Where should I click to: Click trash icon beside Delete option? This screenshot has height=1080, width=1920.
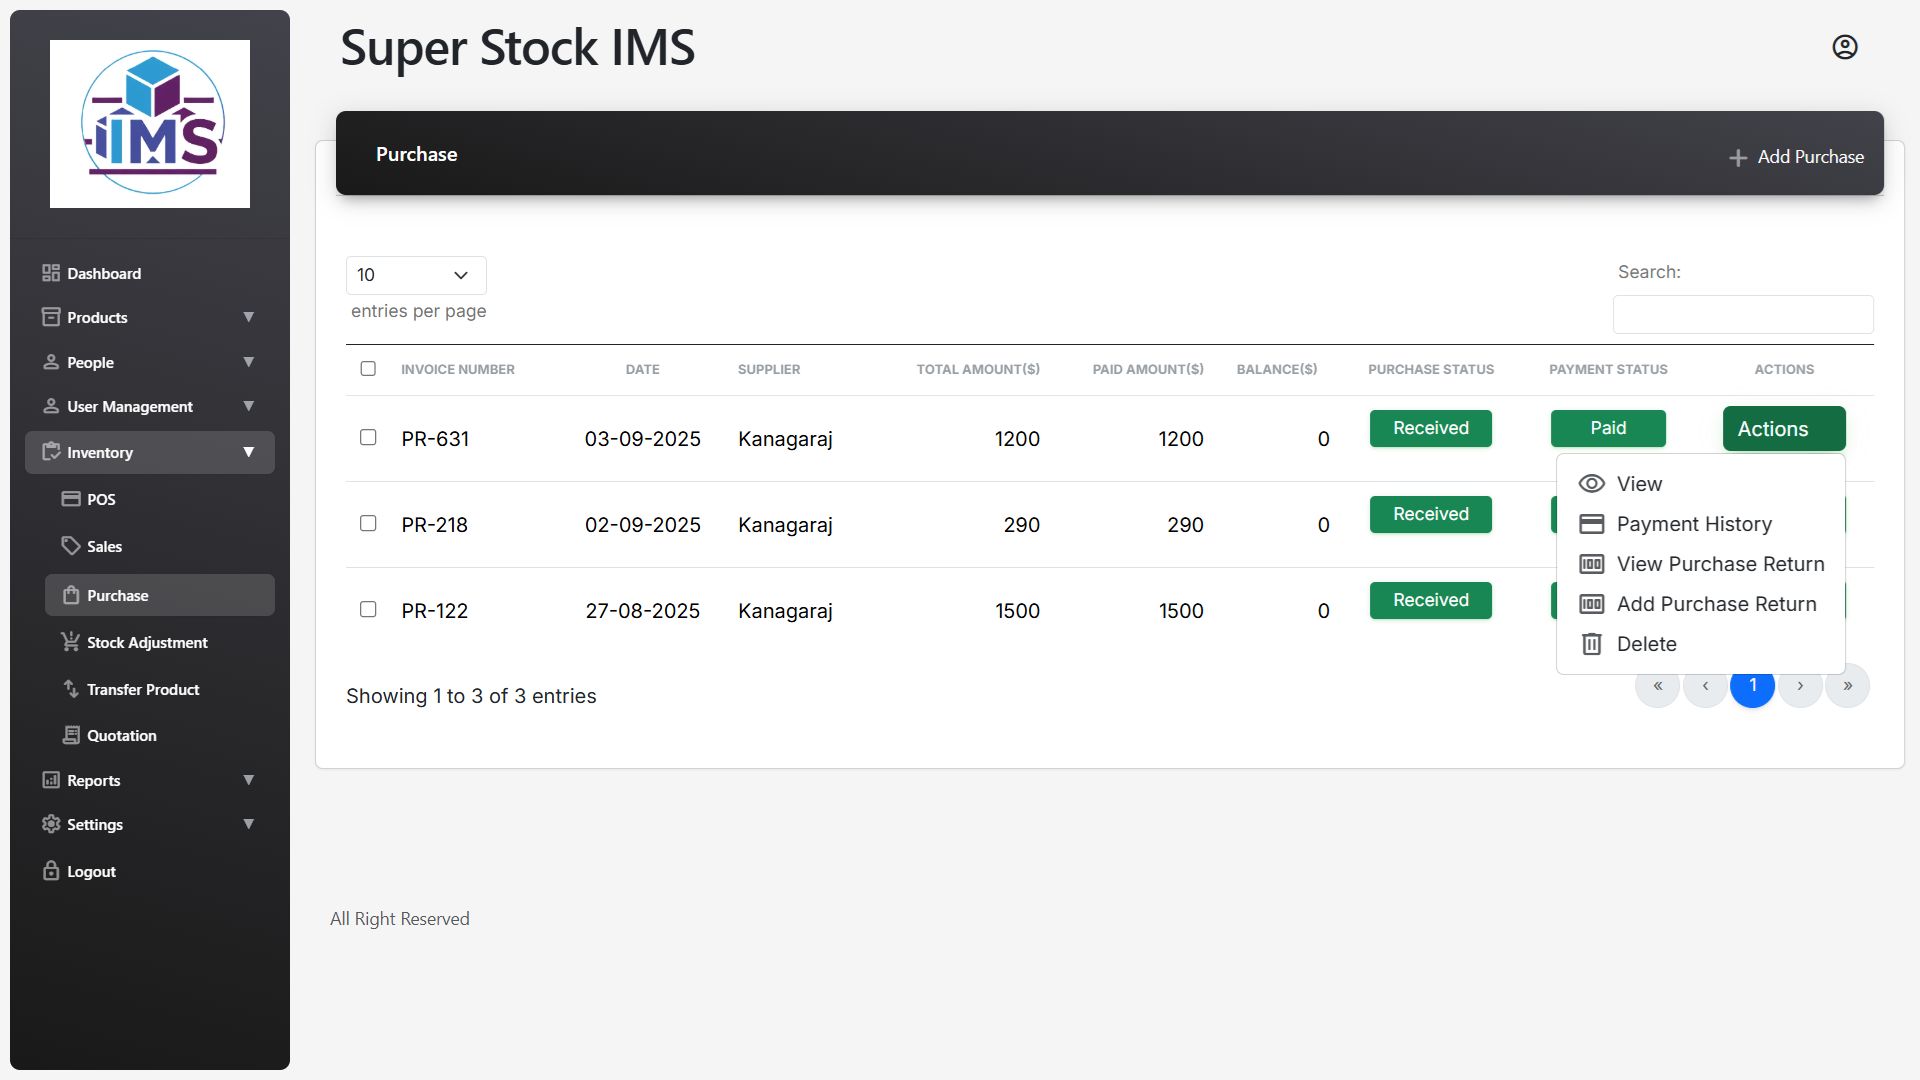tap(1591, 644)
